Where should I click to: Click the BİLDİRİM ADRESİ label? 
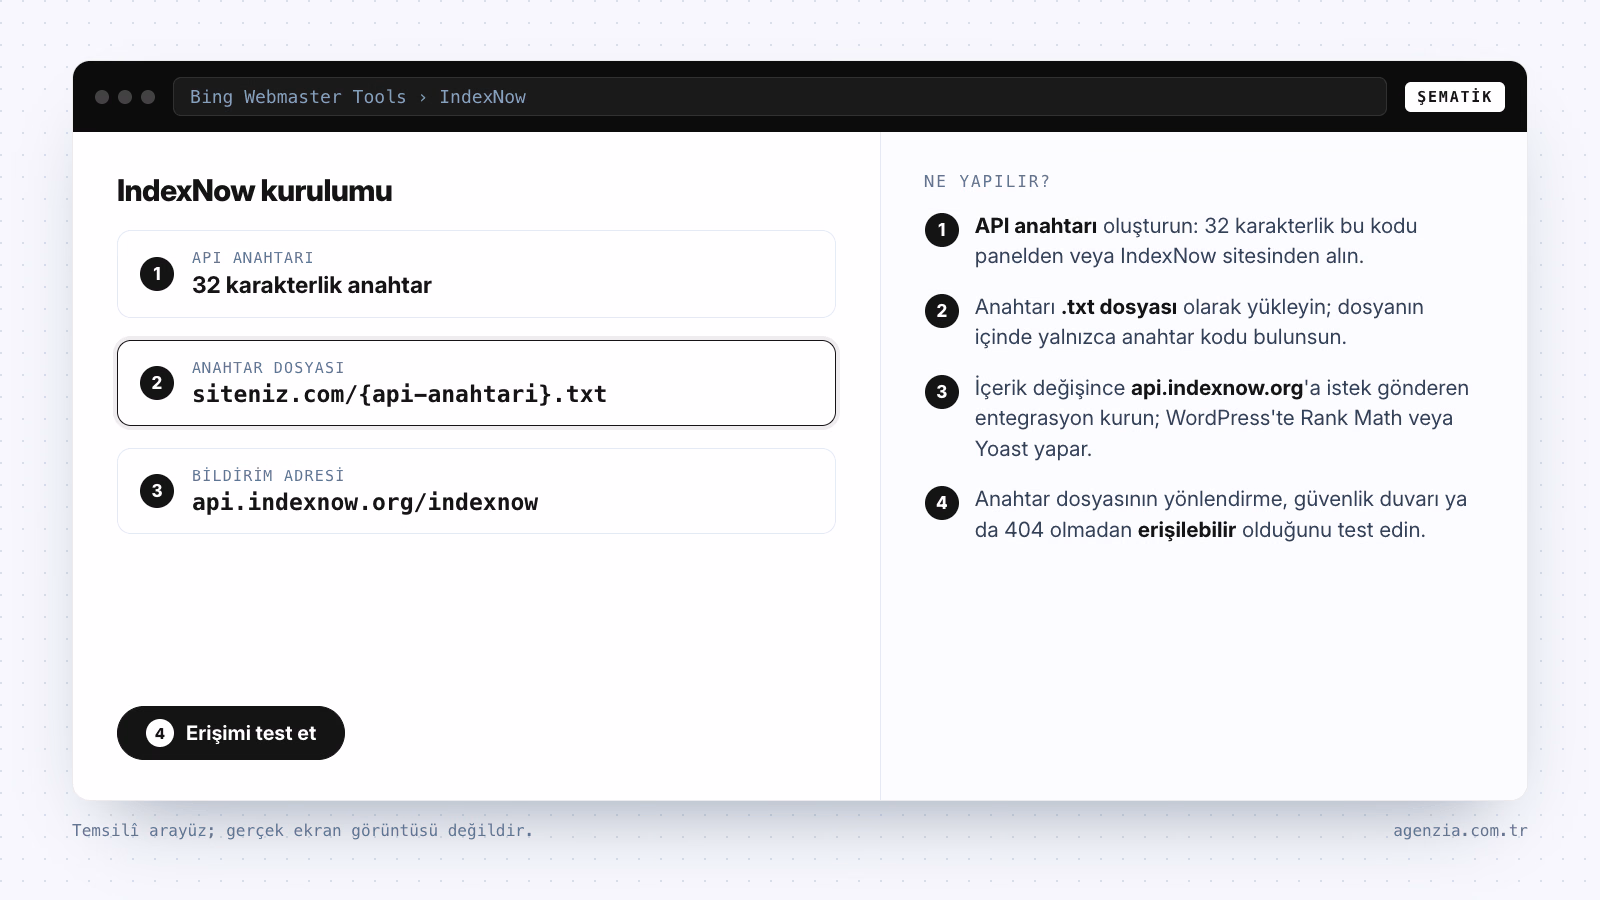[x=268, y=476]
